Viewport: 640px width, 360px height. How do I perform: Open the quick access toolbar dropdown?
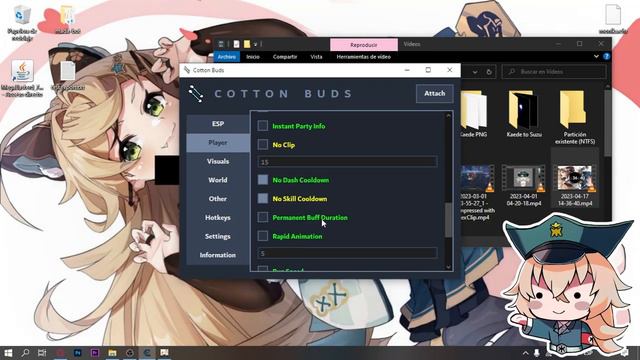pos(256,44)
